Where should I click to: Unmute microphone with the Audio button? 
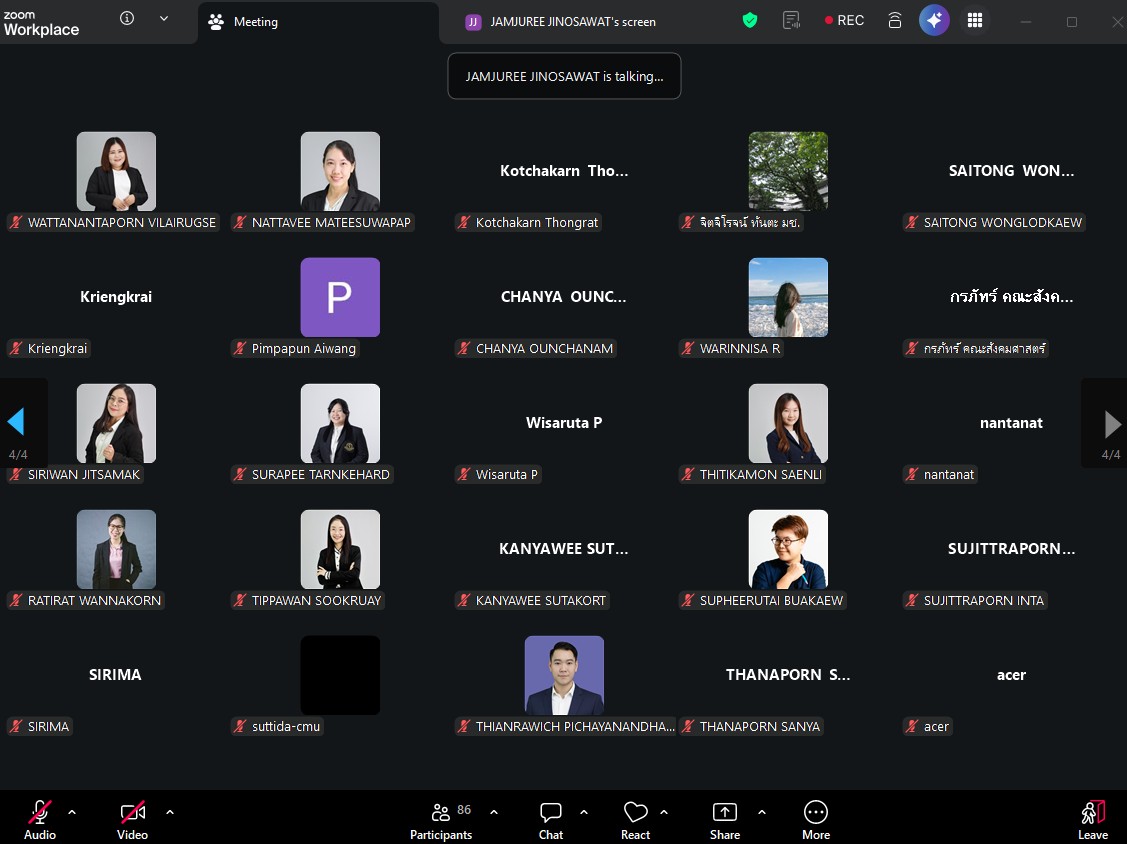click(40, 820)
